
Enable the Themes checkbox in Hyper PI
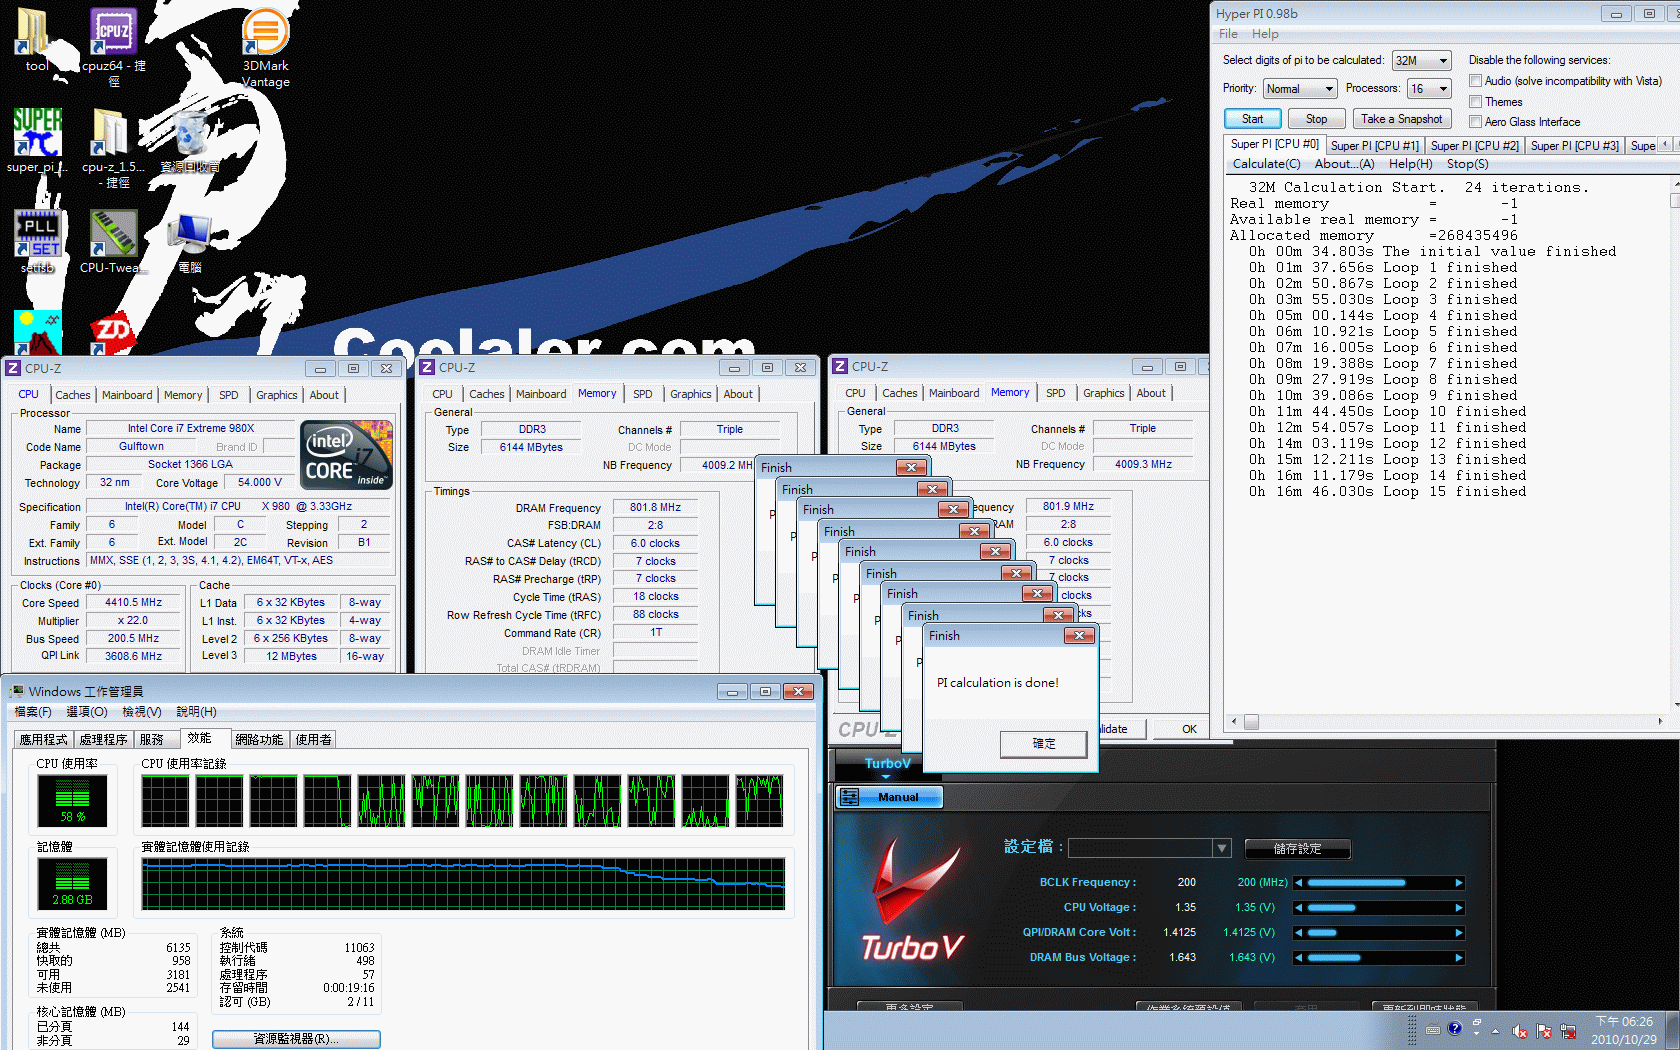[1475, 101]
